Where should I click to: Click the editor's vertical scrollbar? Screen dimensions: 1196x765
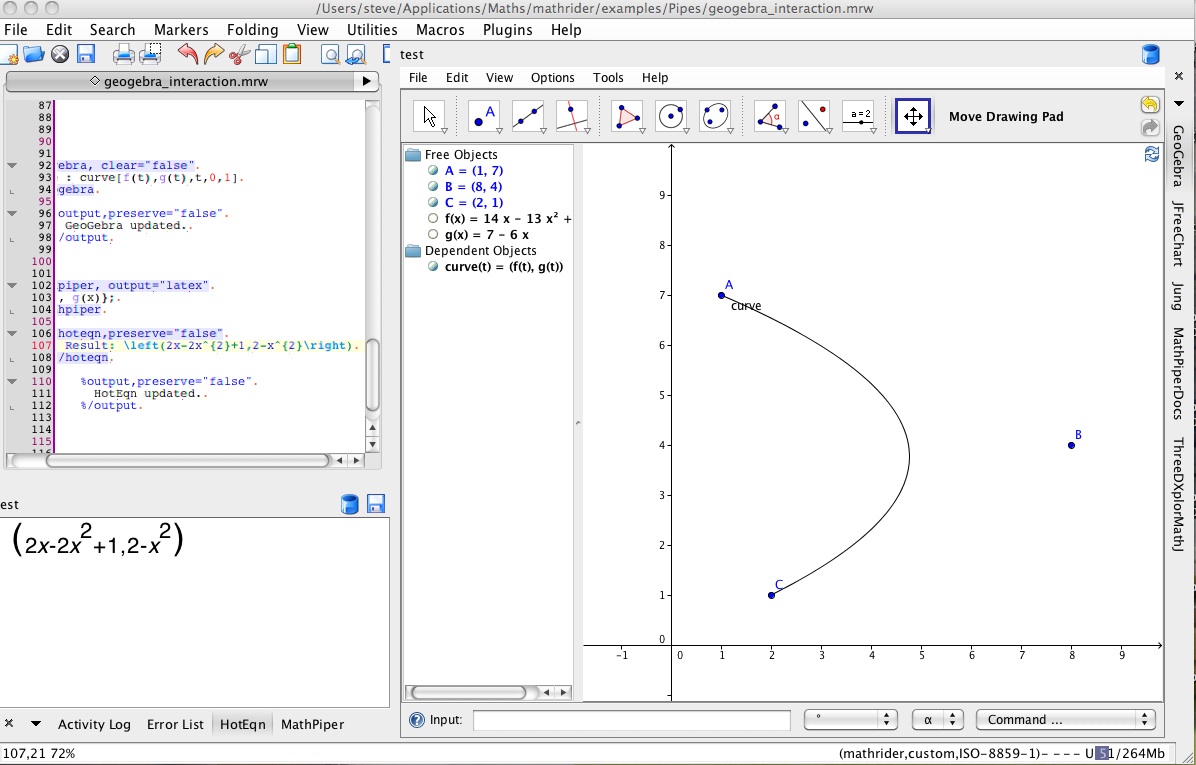tap(373, 375)
